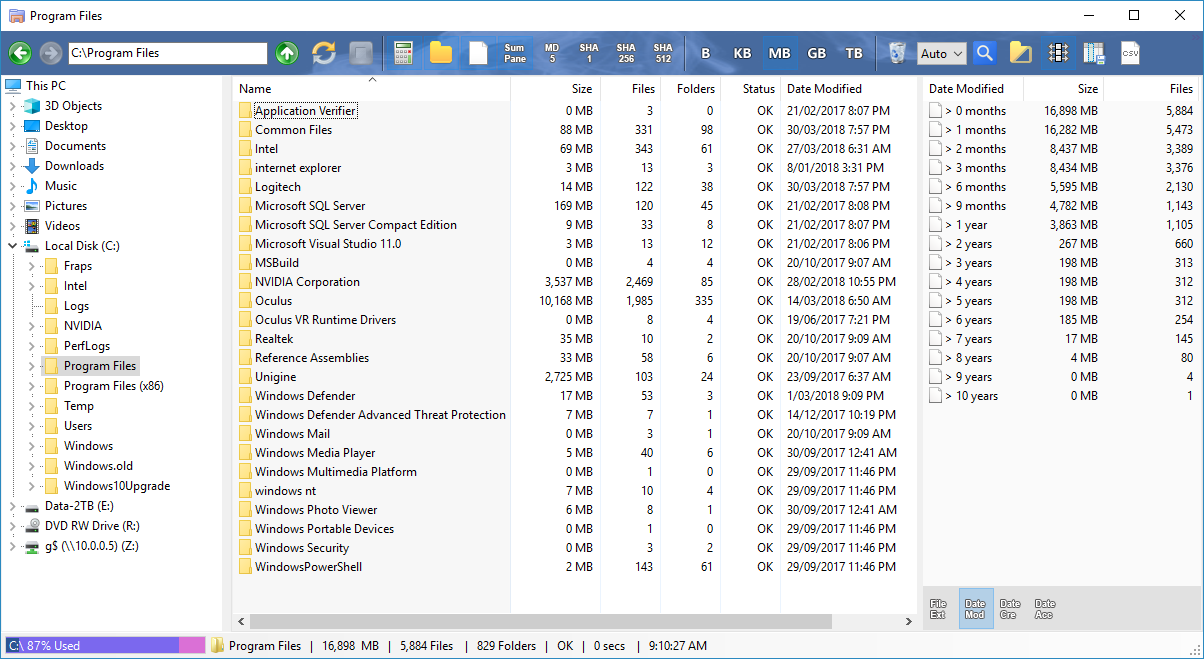Switch size units to KB
The height and width of the screenshot is (659, 1204).
tap(741, 52)
